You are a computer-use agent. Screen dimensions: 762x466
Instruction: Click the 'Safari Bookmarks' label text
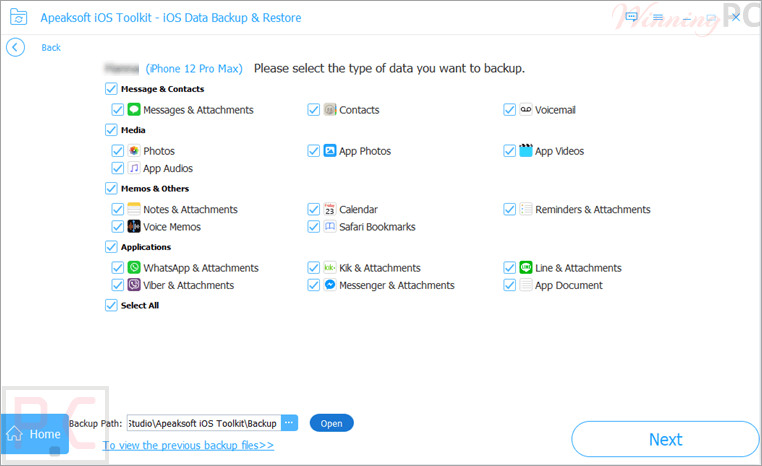(377, 227)
